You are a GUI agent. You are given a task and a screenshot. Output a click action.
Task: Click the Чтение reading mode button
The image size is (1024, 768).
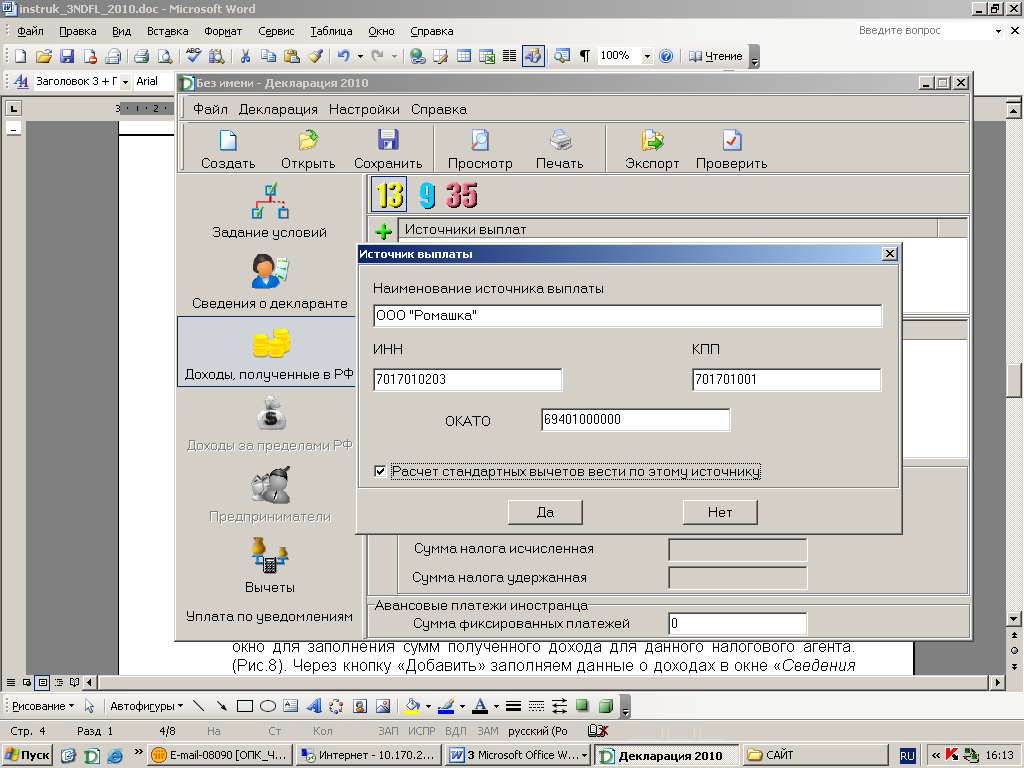click(716, 56)
